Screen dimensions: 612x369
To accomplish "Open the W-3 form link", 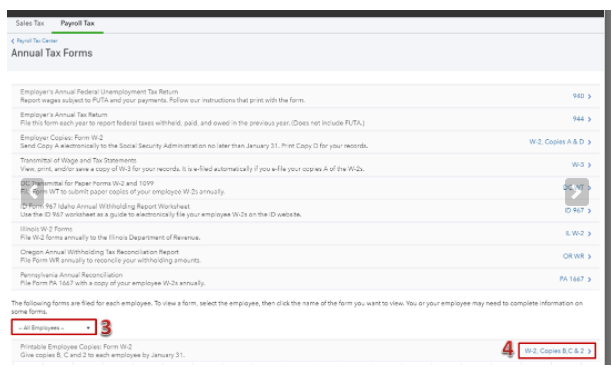I will pos(578,165).
